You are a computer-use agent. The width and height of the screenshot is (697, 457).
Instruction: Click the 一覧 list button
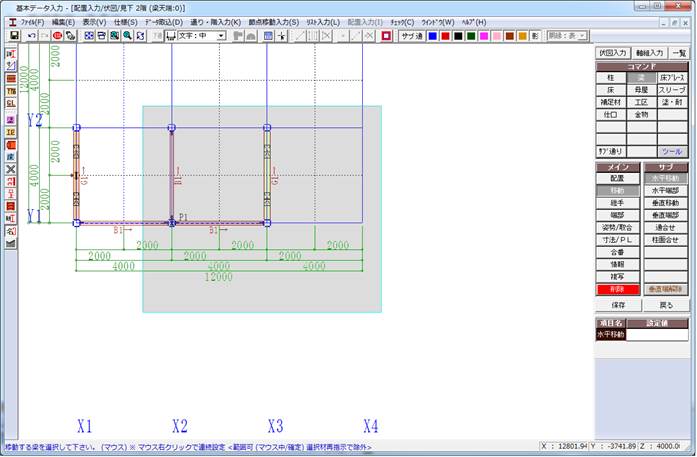679,53
